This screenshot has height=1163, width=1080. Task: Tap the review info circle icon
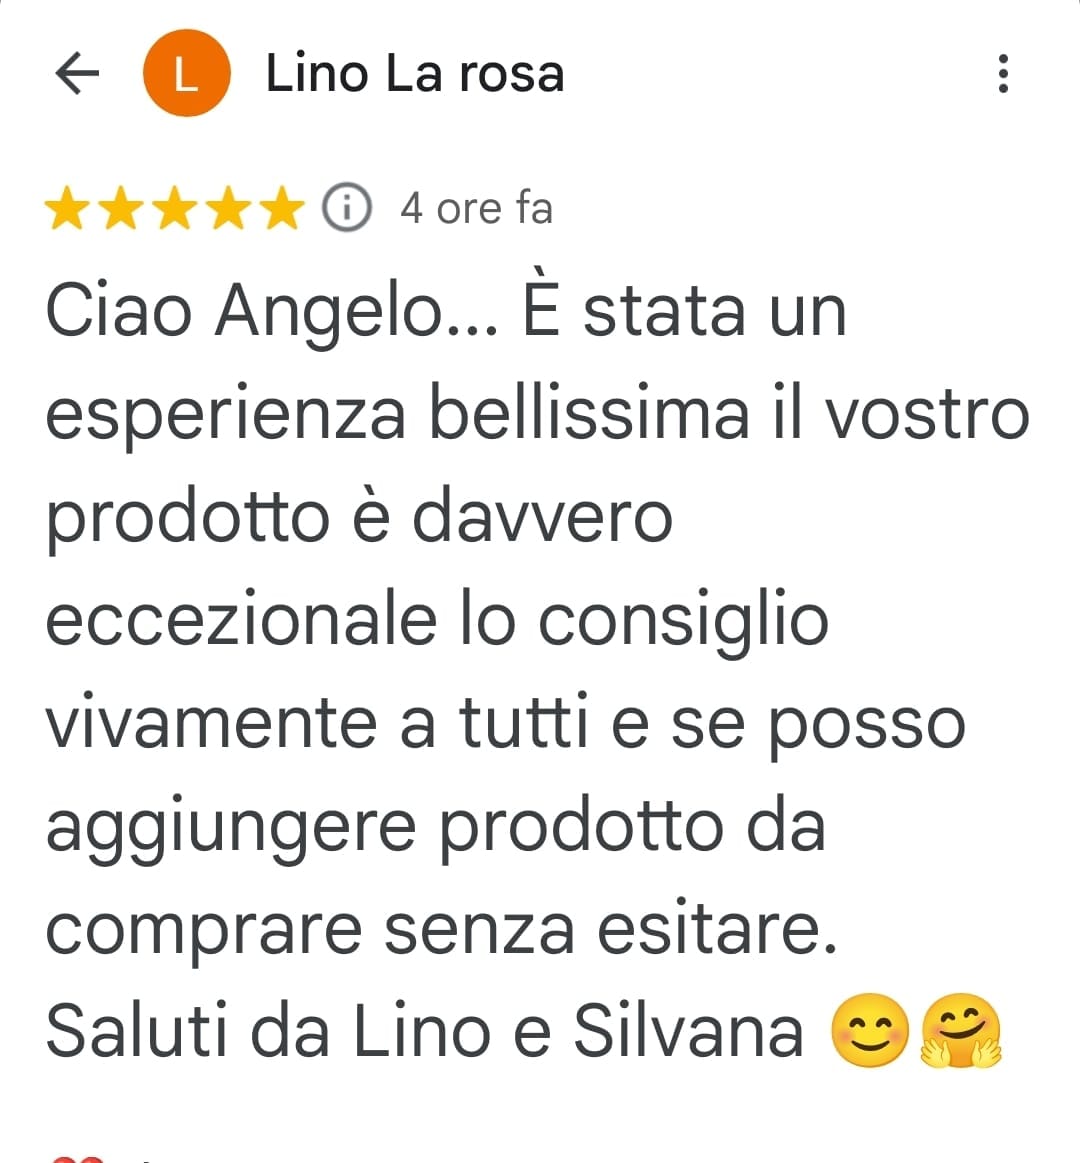coord(346,207)
